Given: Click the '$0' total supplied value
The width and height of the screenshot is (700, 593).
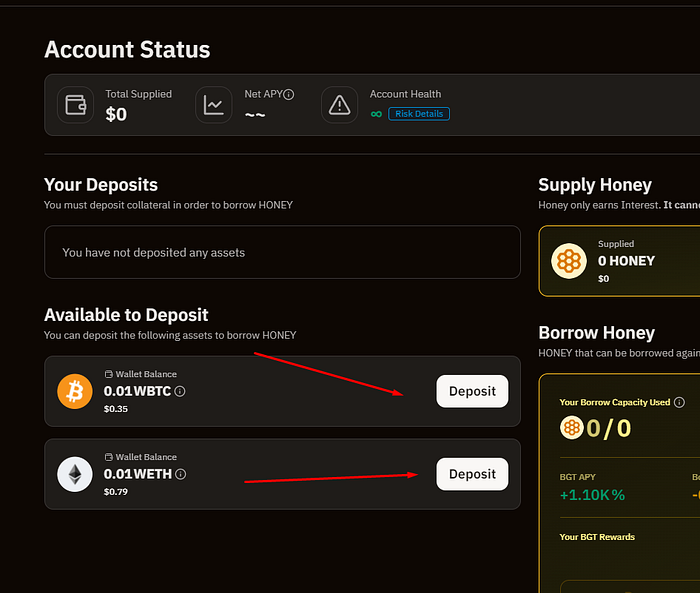Looking at the screenshot, I should click(116, 114).
